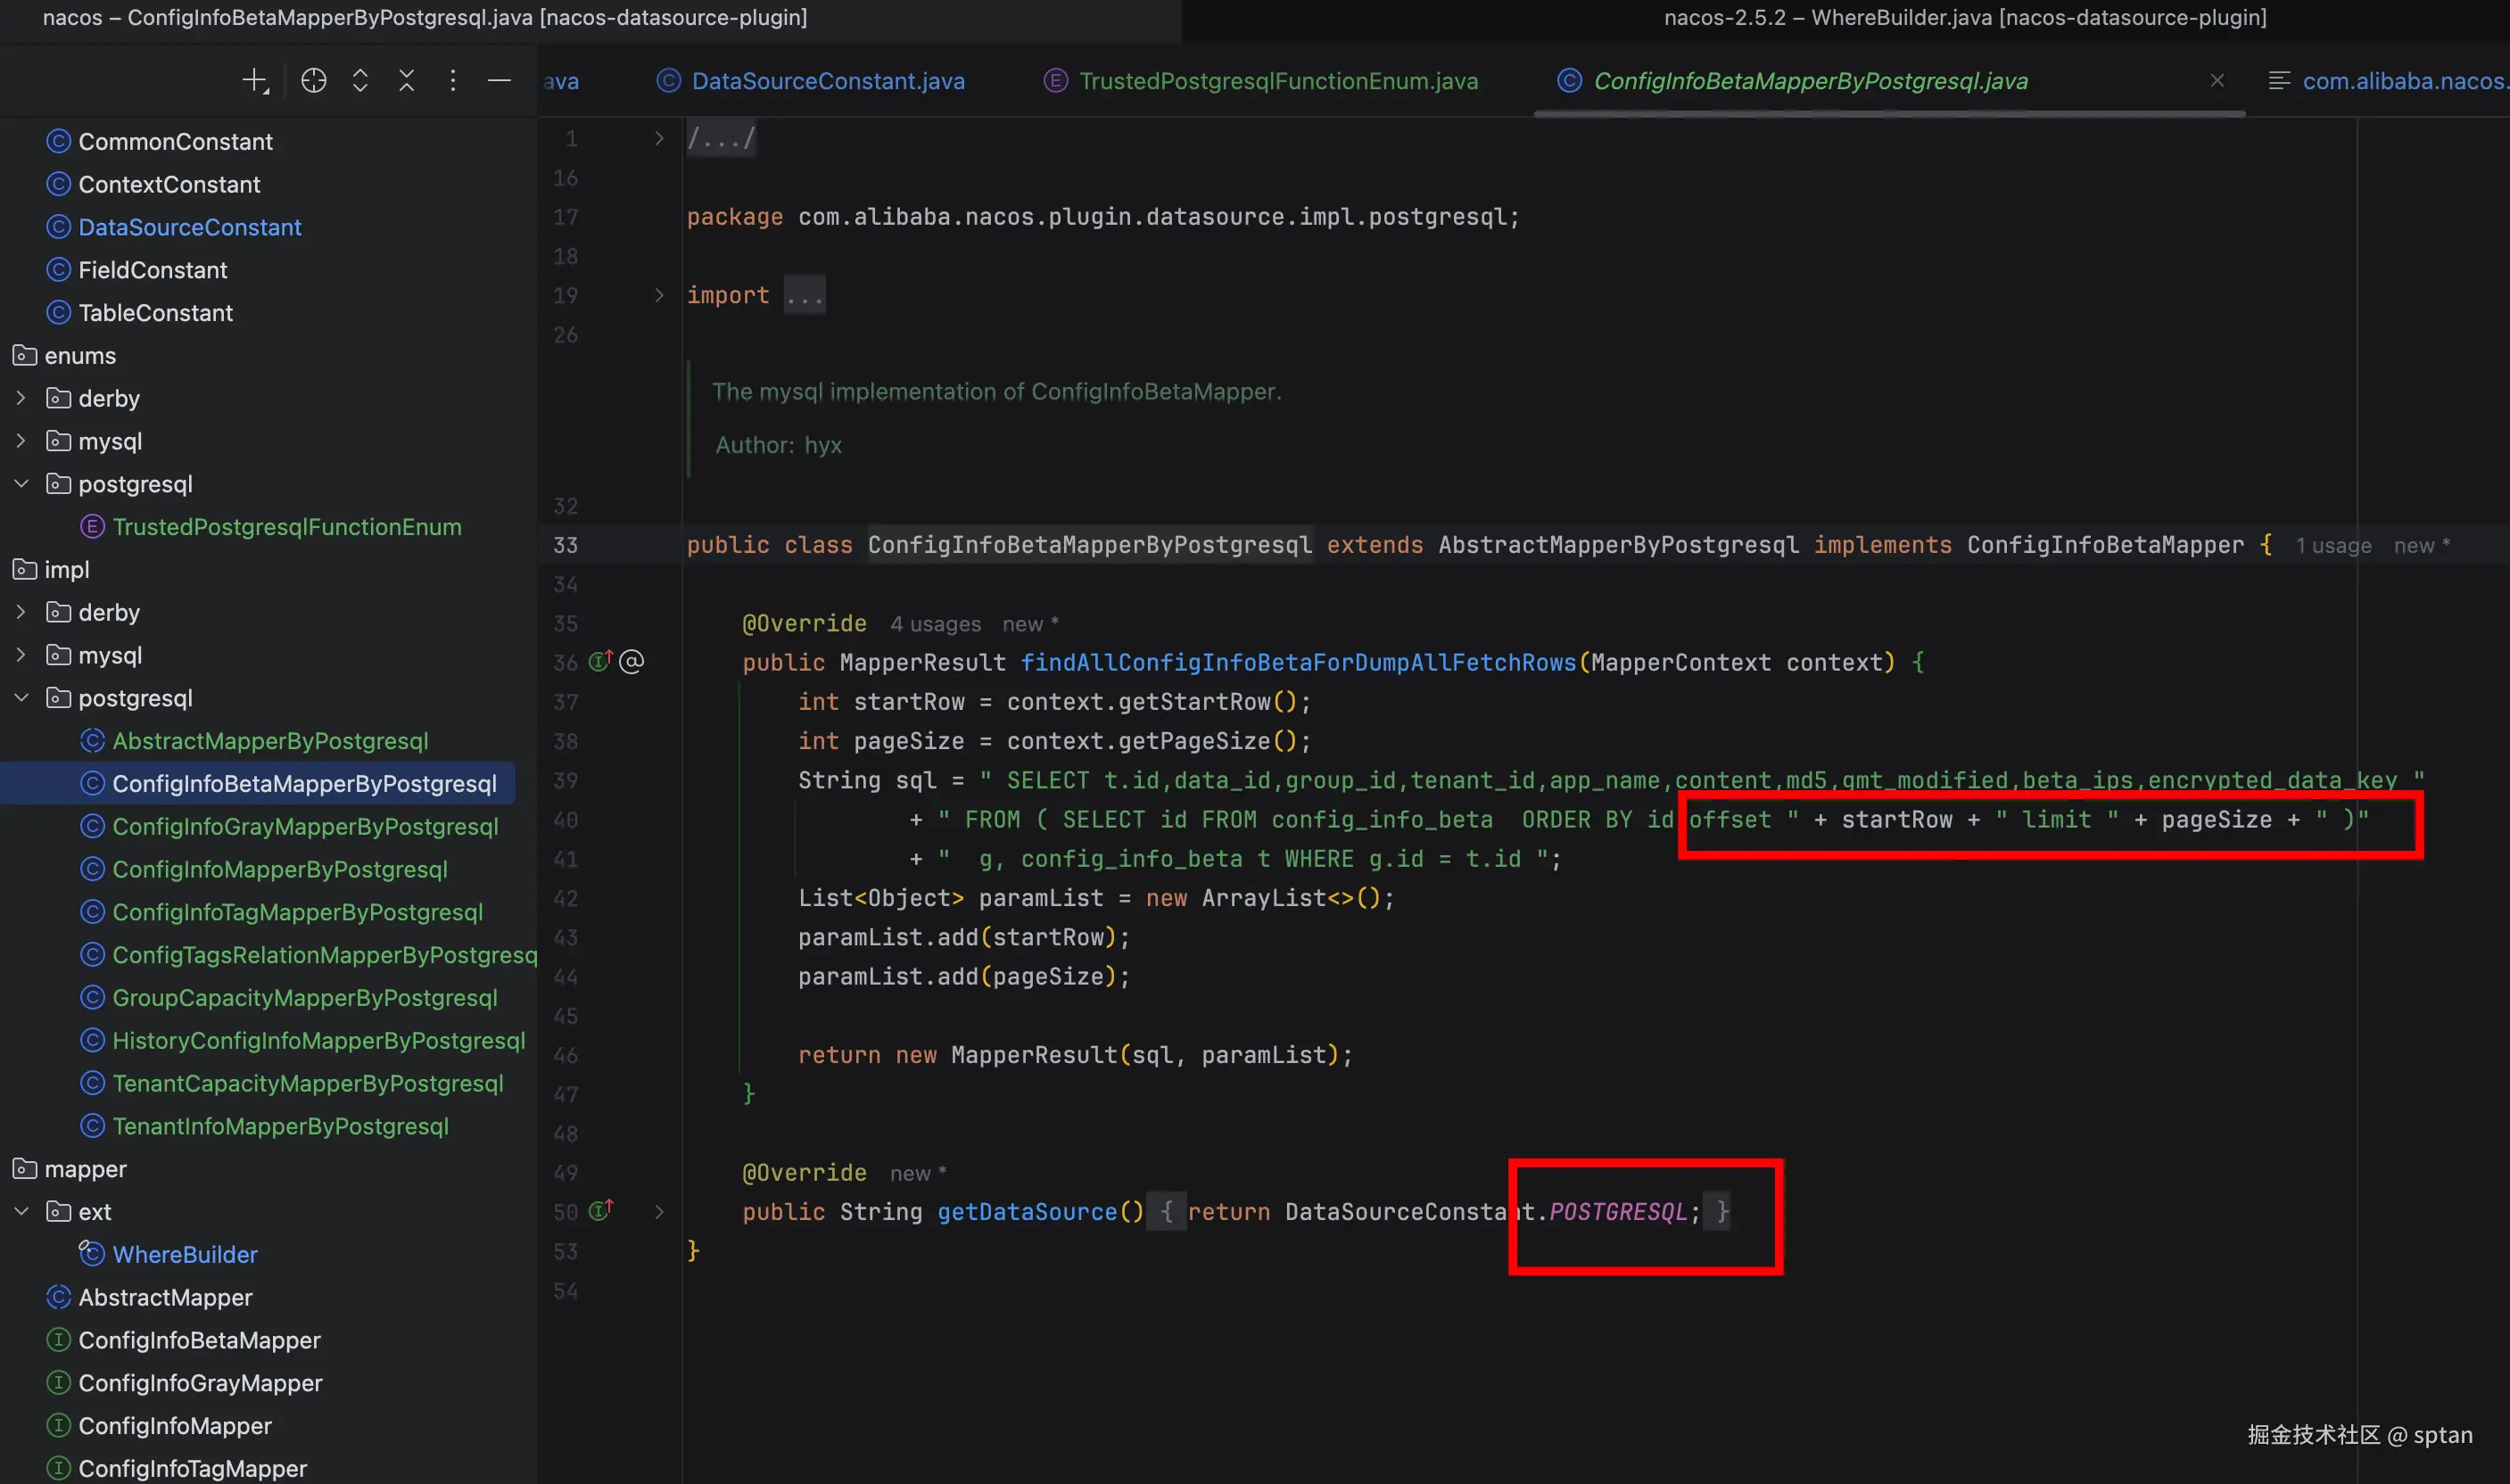Unfold the collapsed import block on line 19
The height and width of the screenshot is (1484, 2510).
pos(658,295)
